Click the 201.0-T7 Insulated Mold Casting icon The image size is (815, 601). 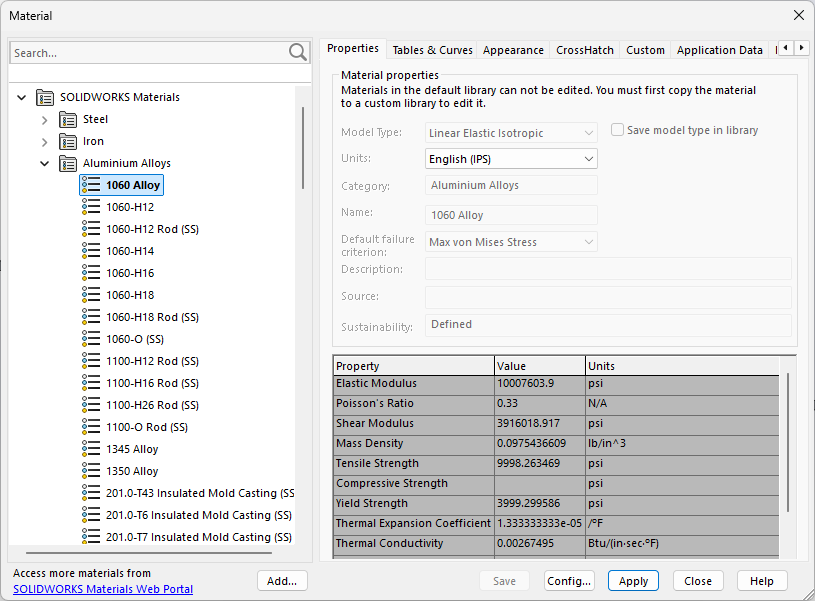coord(91,537)
